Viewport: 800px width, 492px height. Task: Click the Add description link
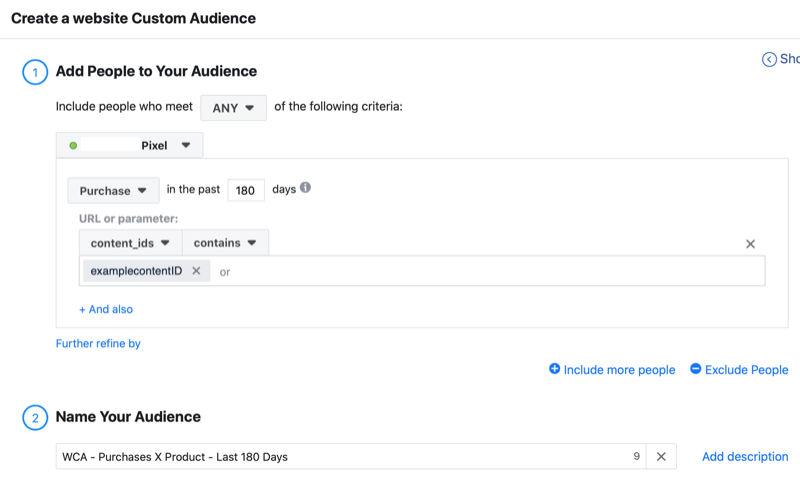pyautogui.click(x=745, y=457)
